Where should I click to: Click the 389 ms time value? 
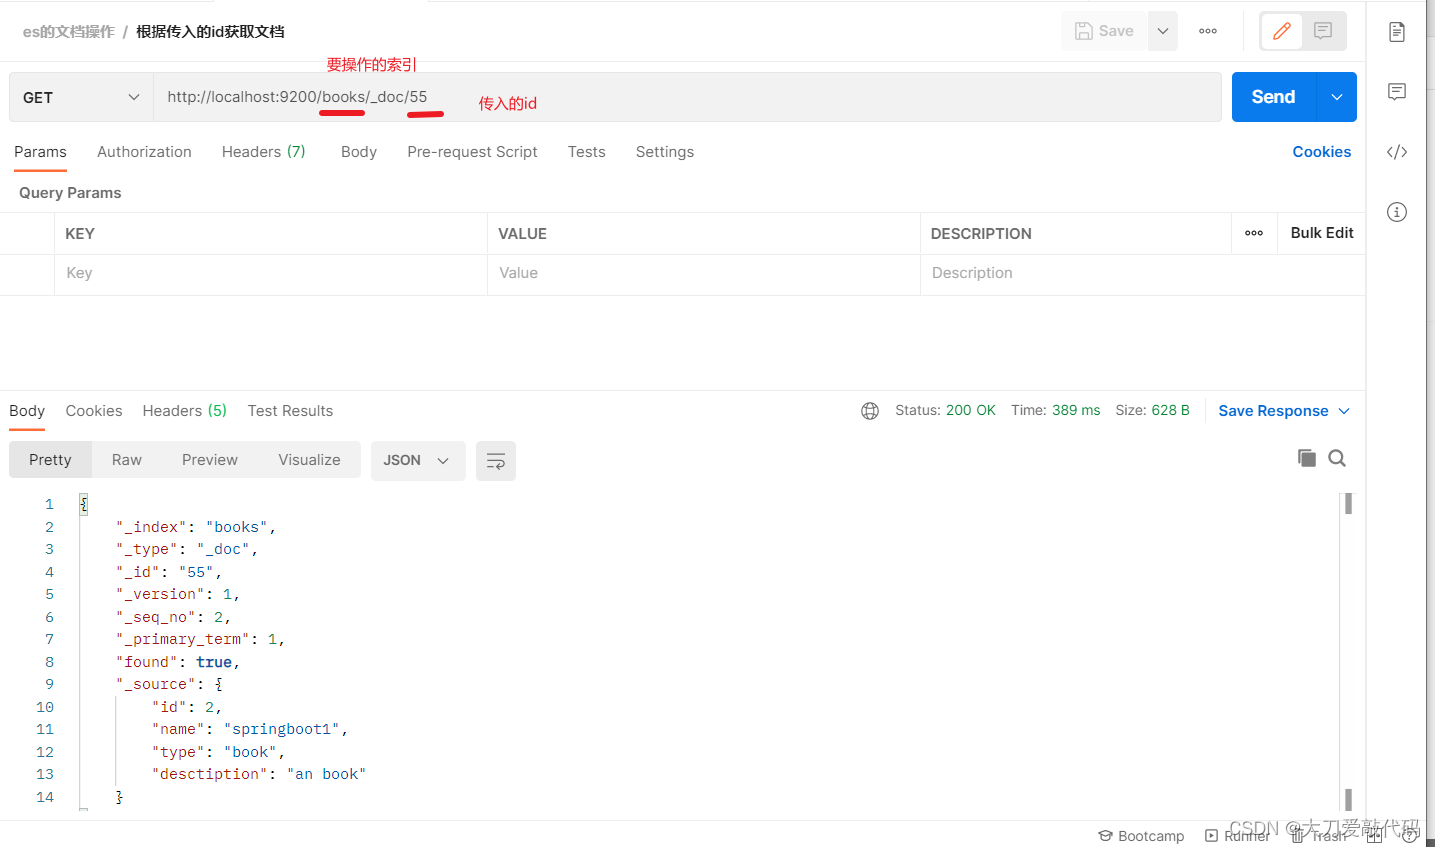point(1076,410)
